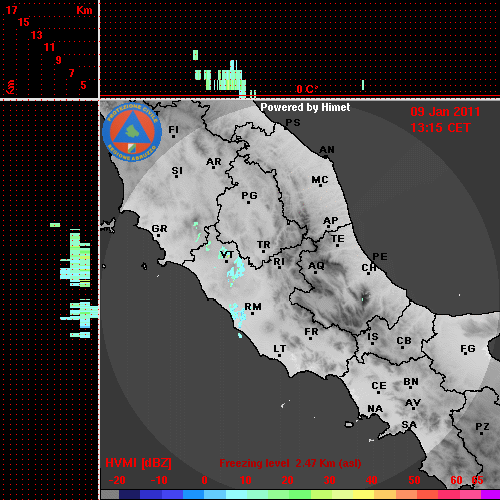Click the '9' height scale label
The width and height of the screenshot is (500, 500).
(59, 60)
